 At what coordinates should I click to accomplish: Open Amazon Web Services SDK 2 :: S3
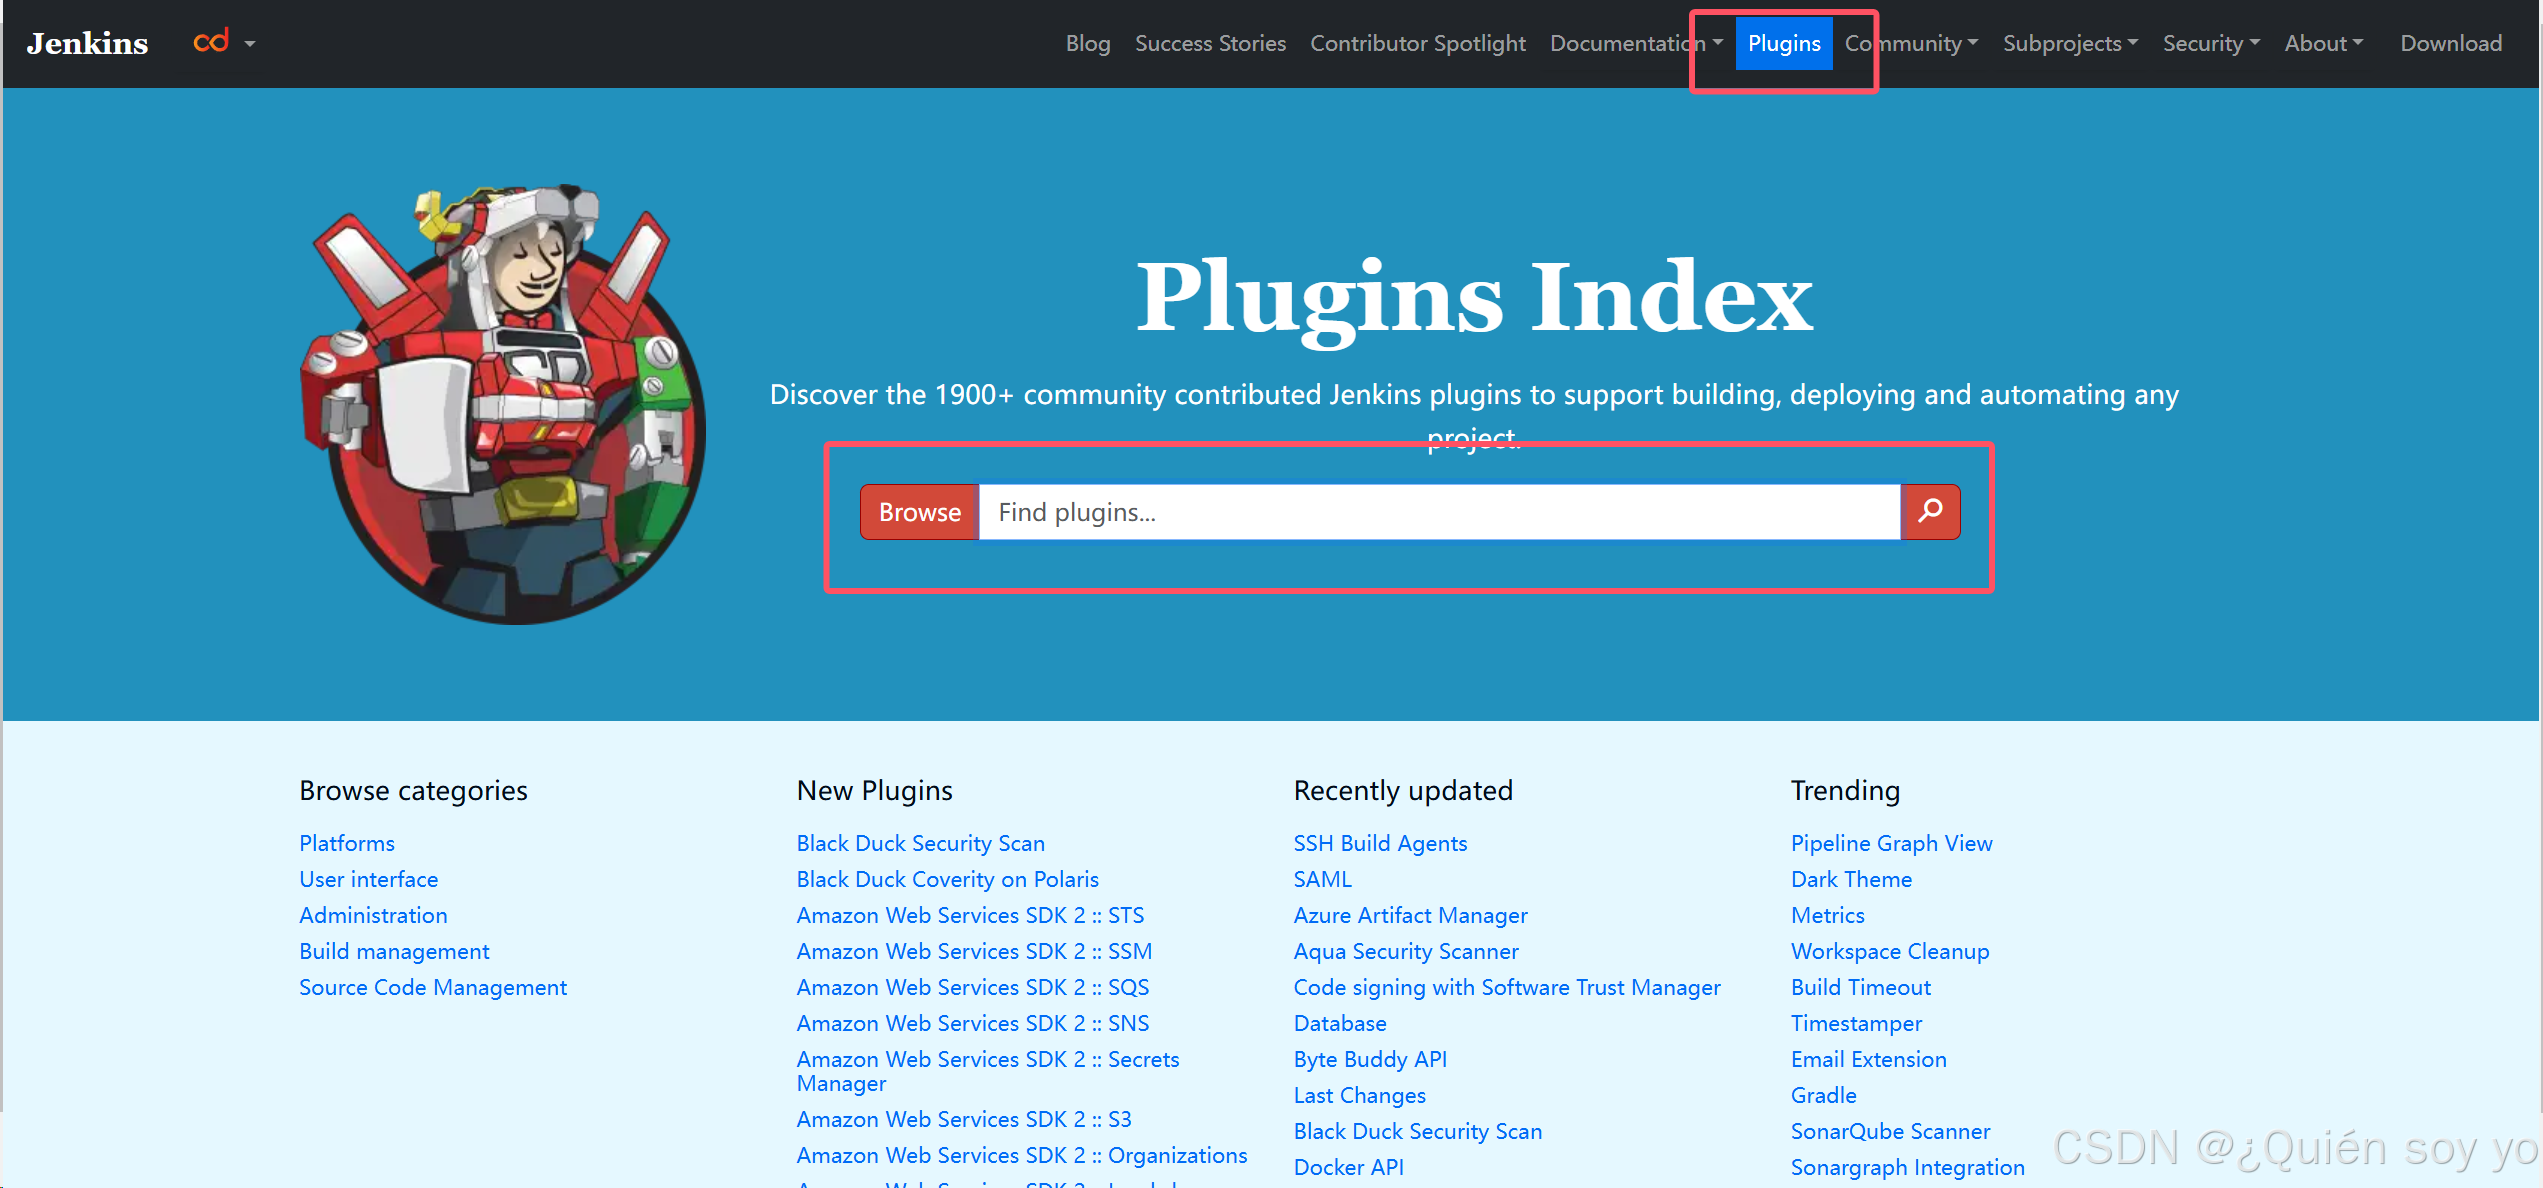[964, 1119]
